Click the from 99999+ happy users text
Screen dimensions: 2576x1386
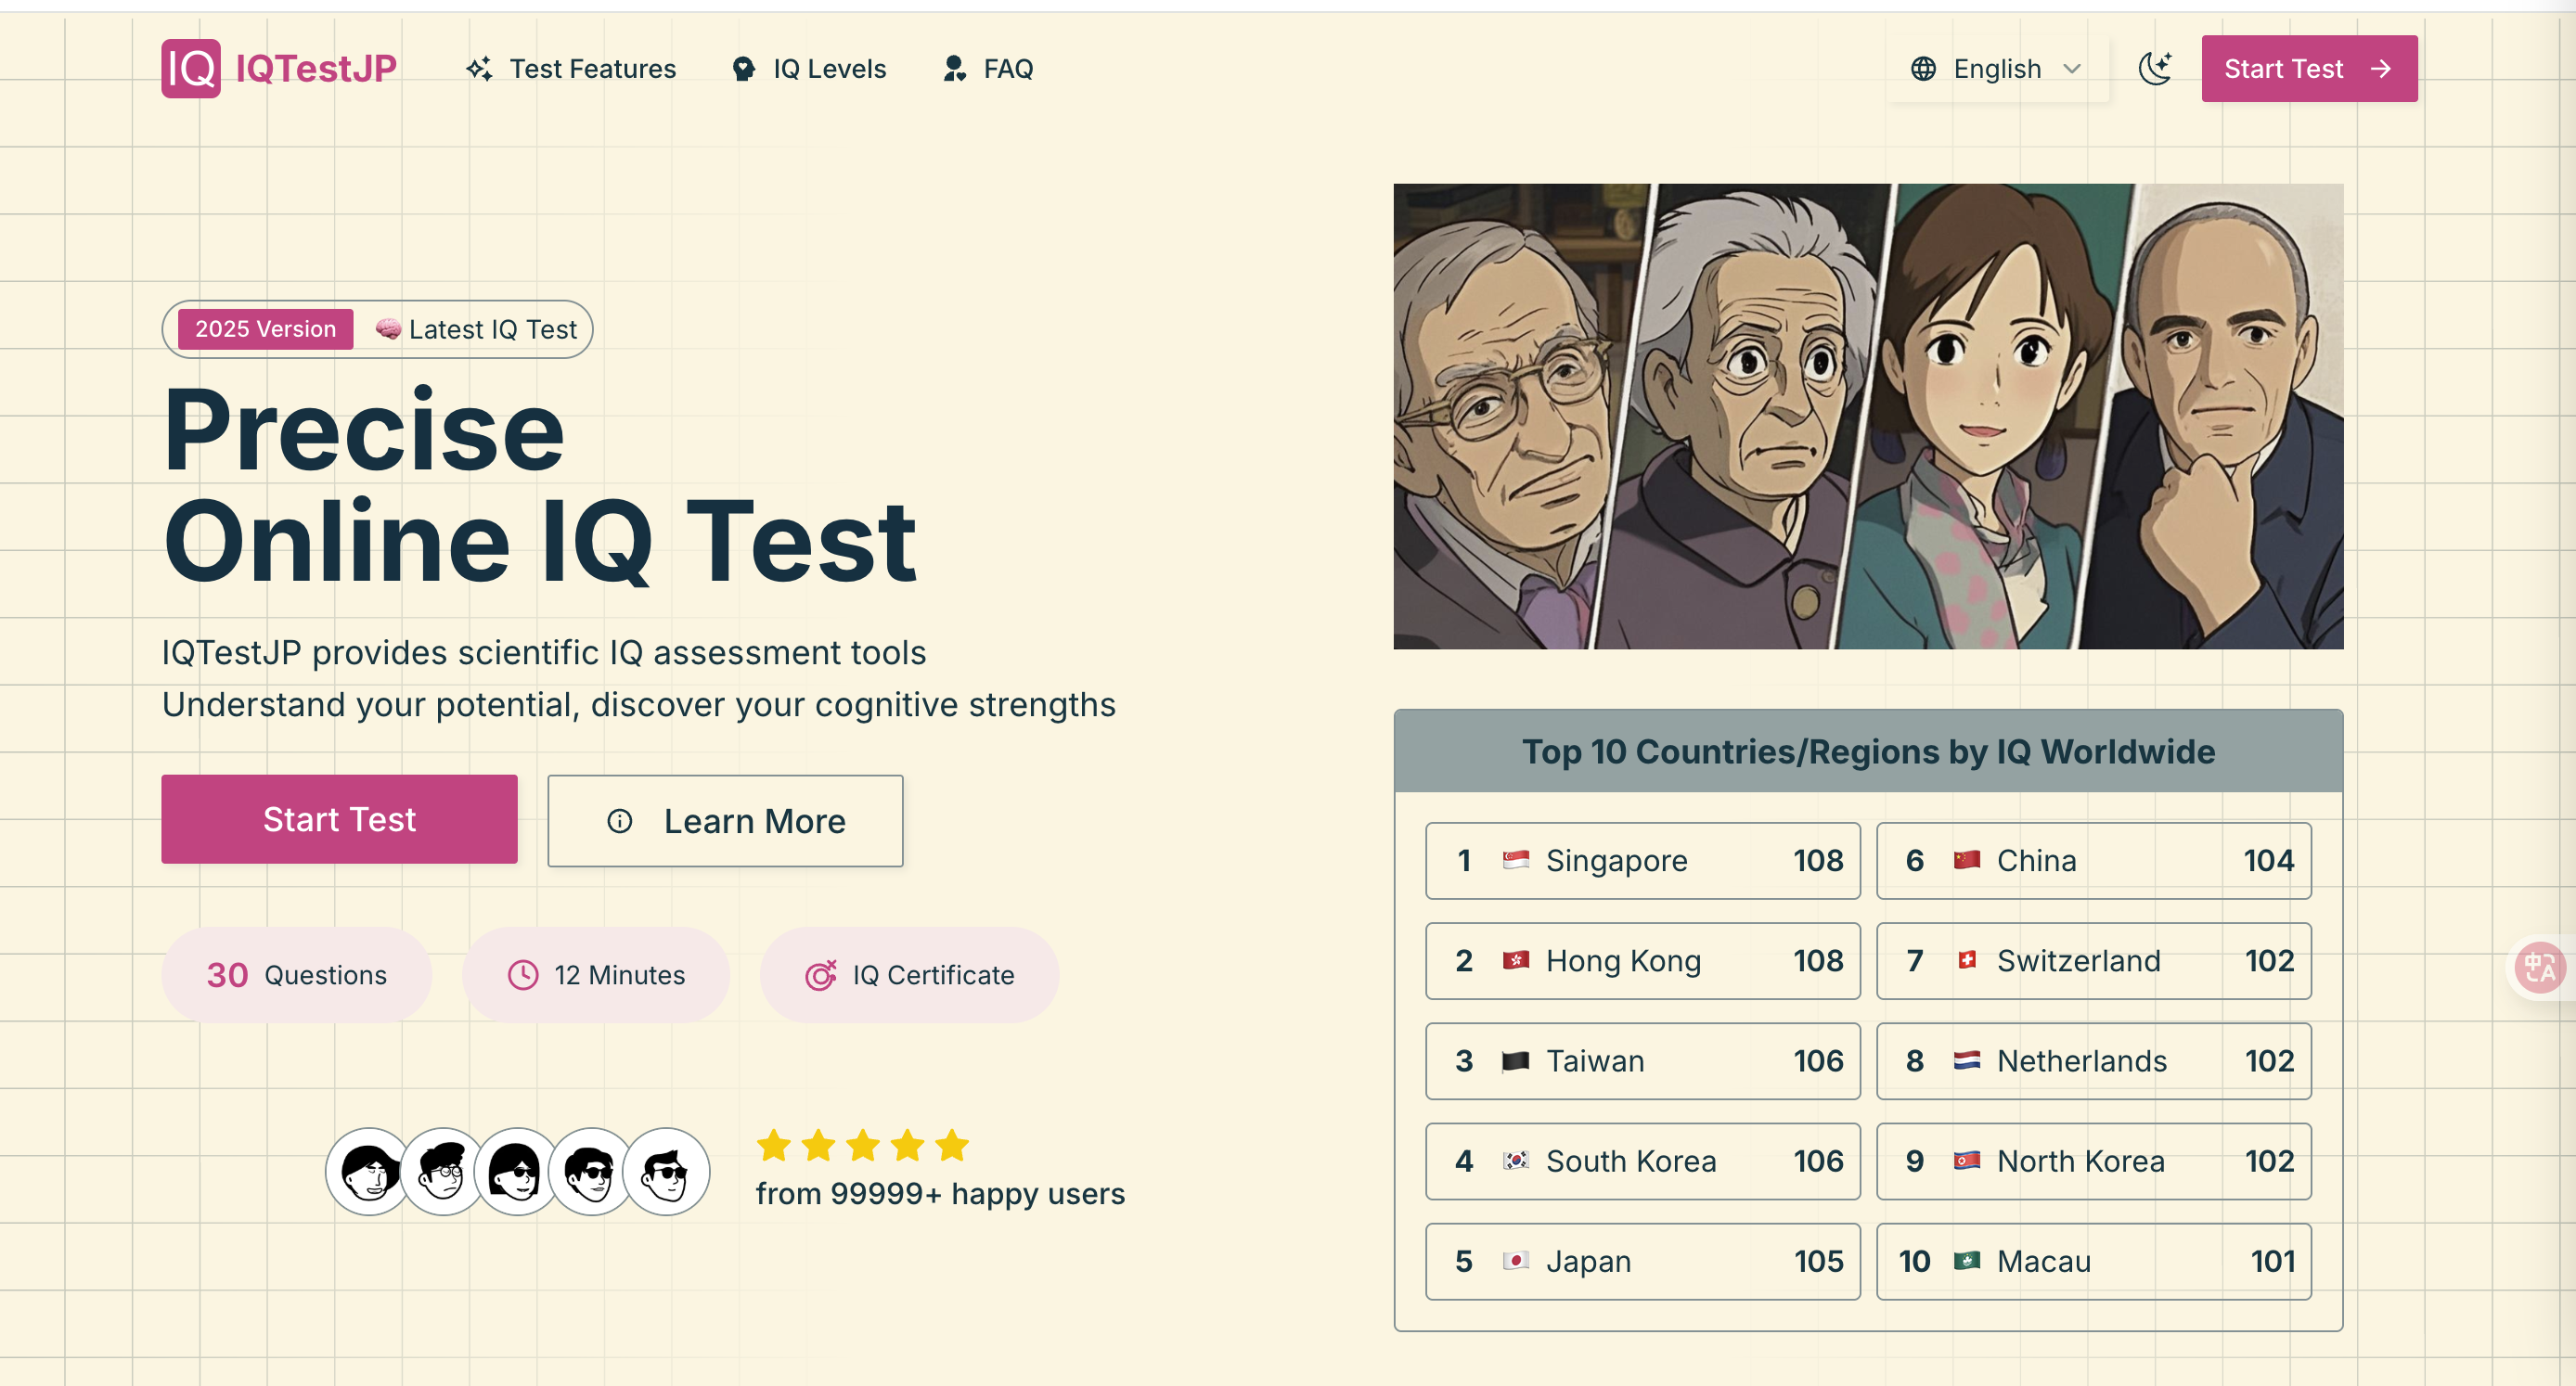pos(940,1194)
